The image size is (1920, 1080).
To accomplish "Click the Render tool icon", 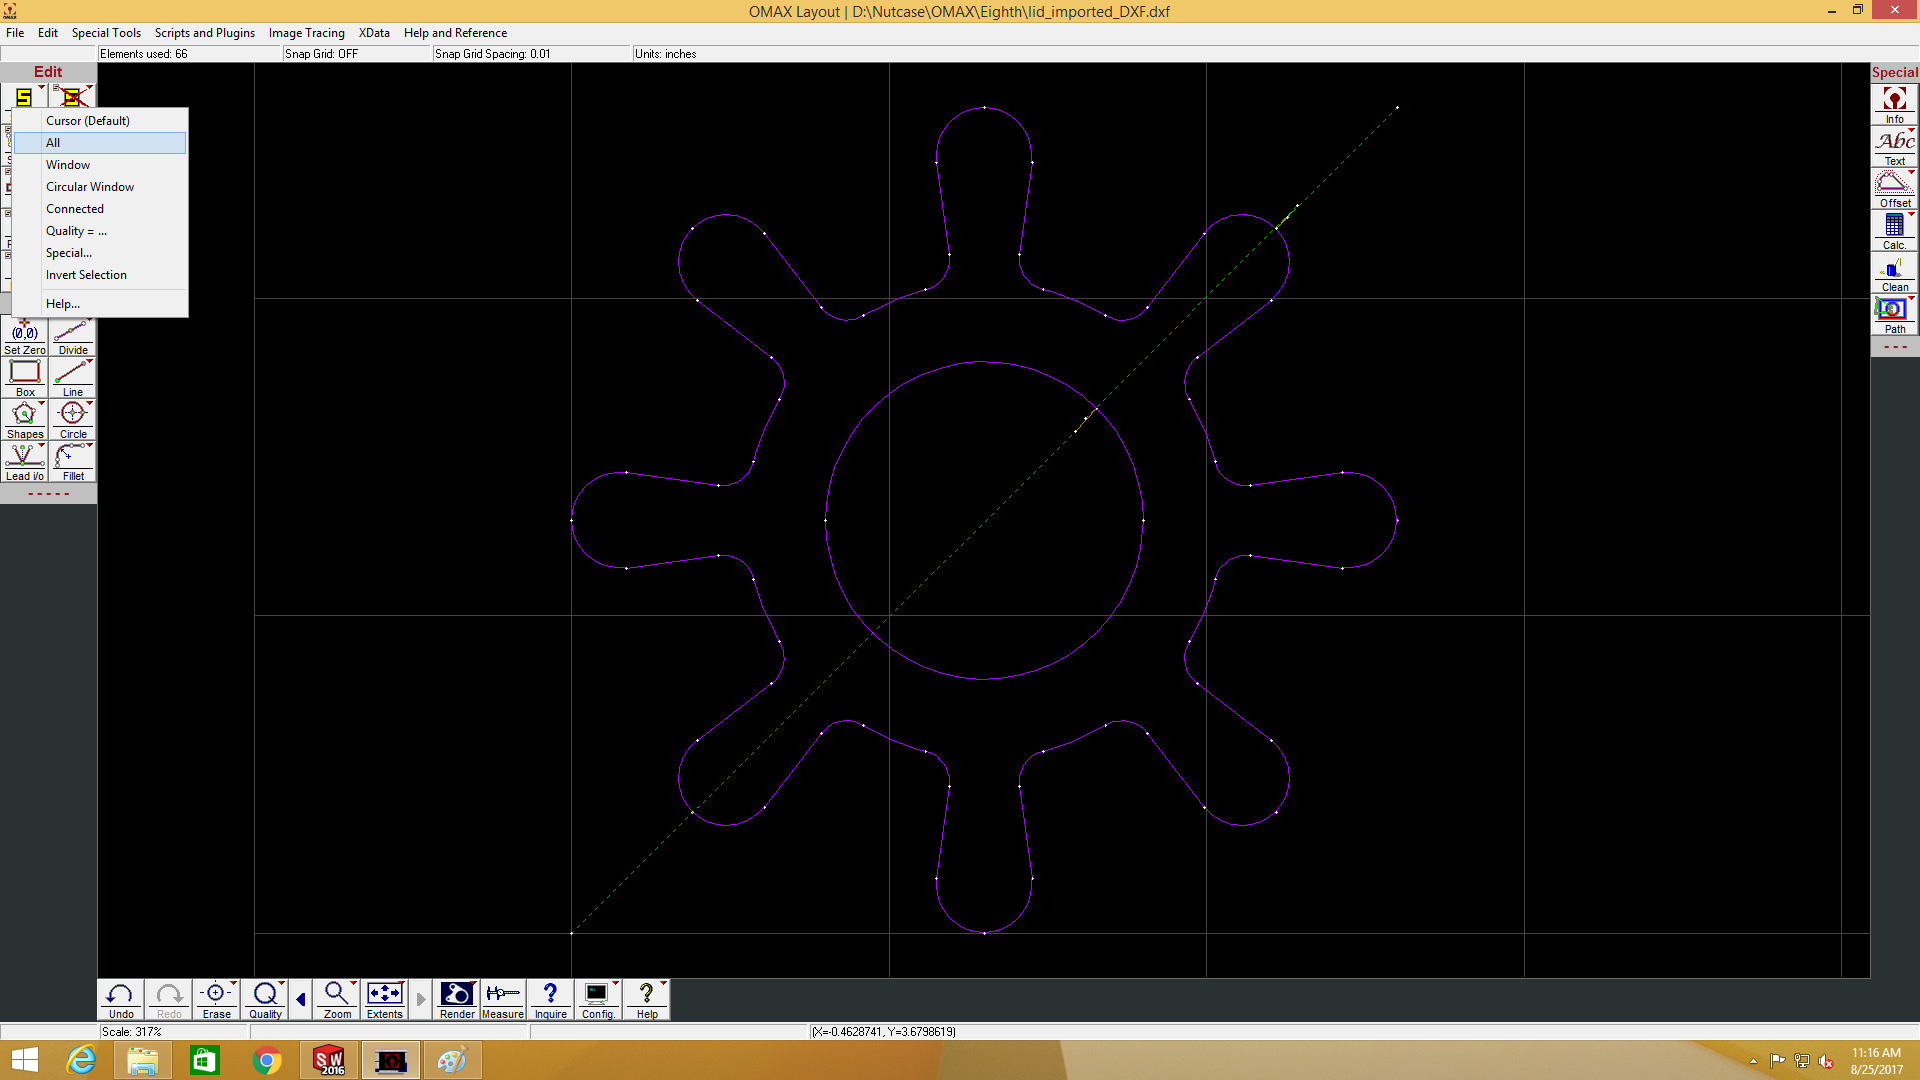I will click(457, 998).
